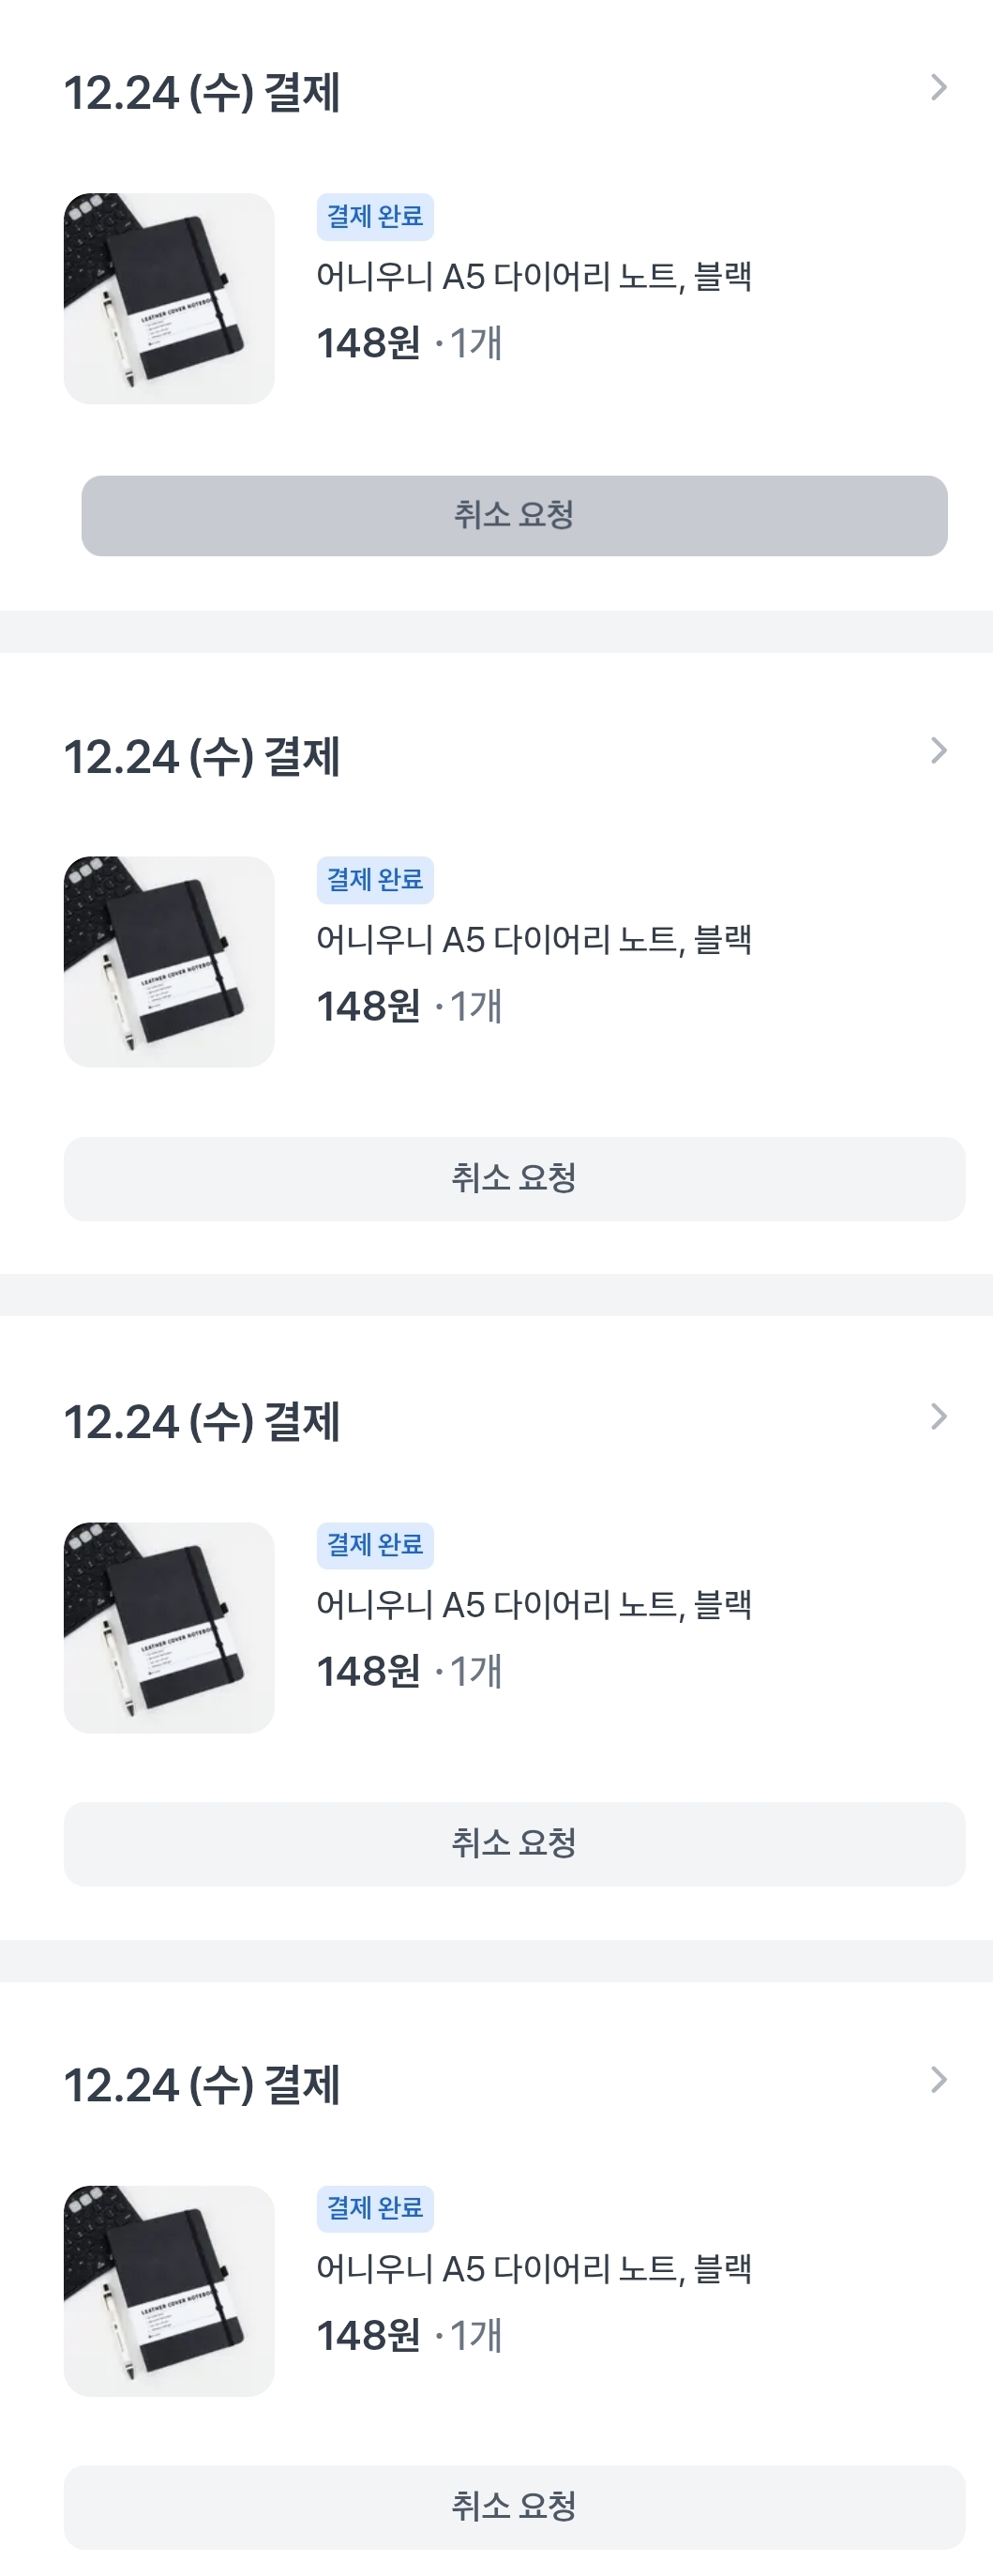Request cancellation for the second order
Viewport: 993px width, 2576px height.
pos(514,1178)
